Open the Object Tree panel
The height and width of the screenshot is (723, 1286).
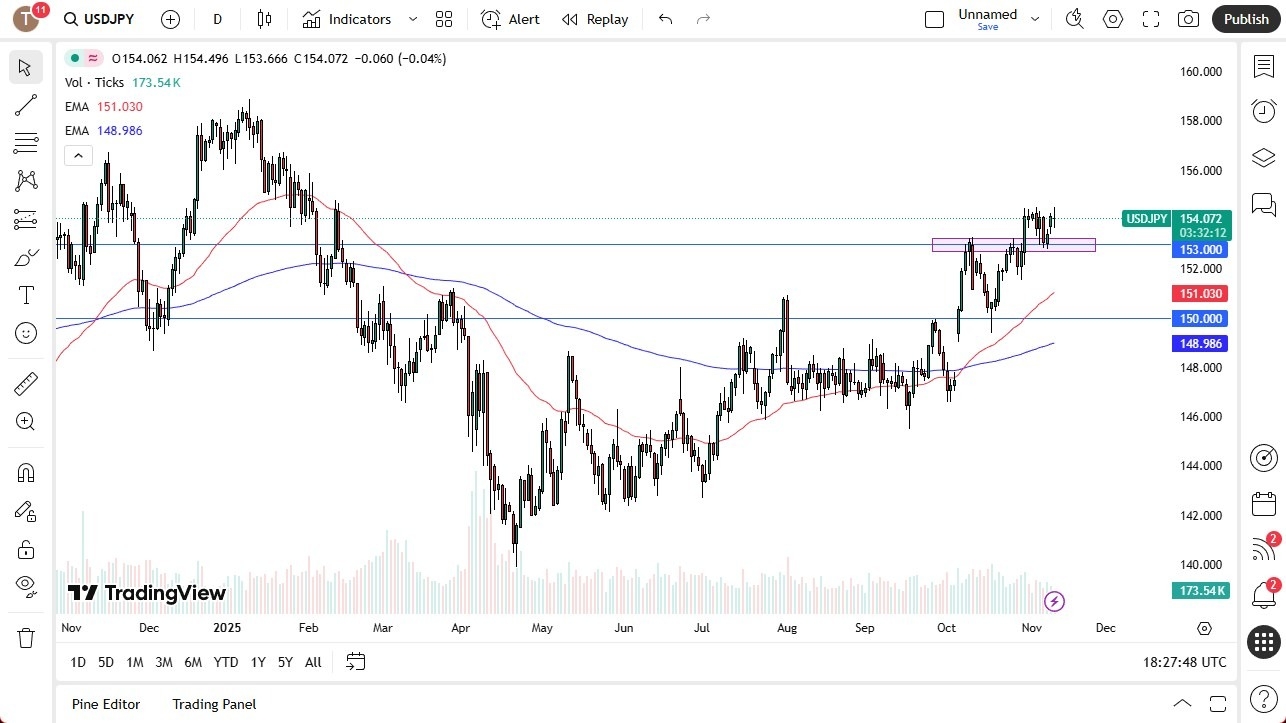[x=1263, y=157]
